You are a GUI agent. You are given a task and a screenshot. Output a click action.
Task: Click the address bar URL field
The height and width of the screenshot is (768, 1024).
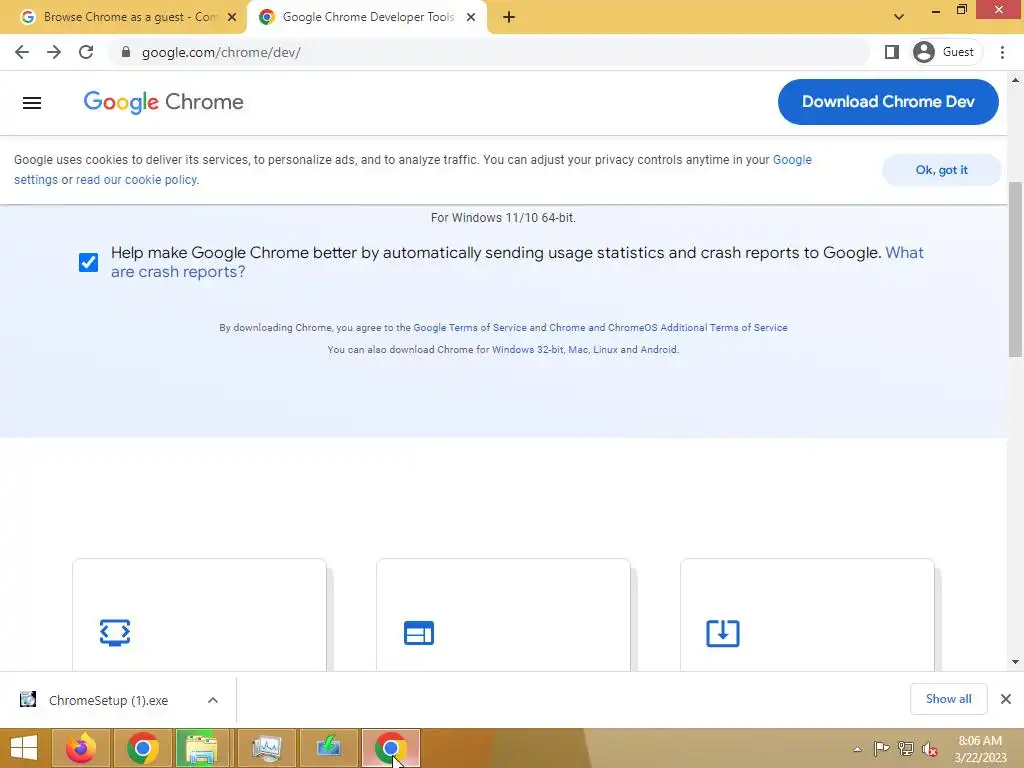pos(488,52)
